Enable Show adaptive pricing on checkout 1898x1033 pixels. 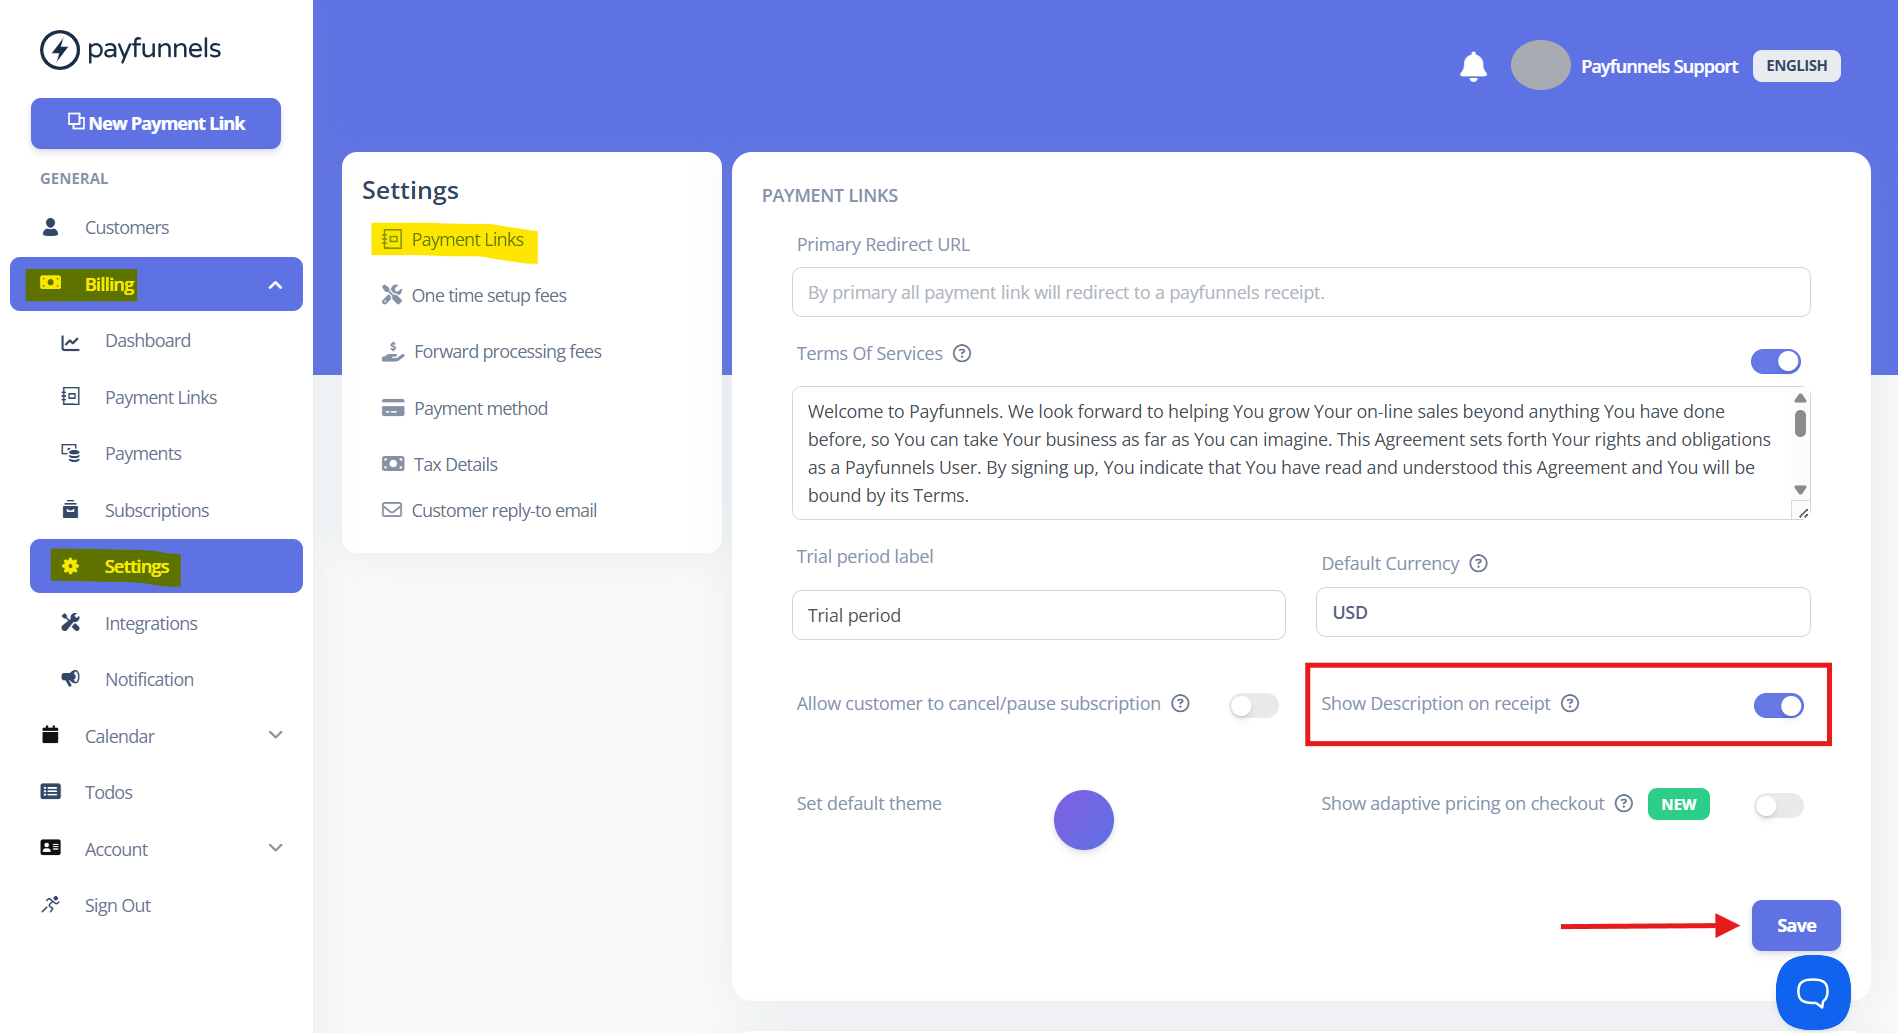tap(1779, 806)
